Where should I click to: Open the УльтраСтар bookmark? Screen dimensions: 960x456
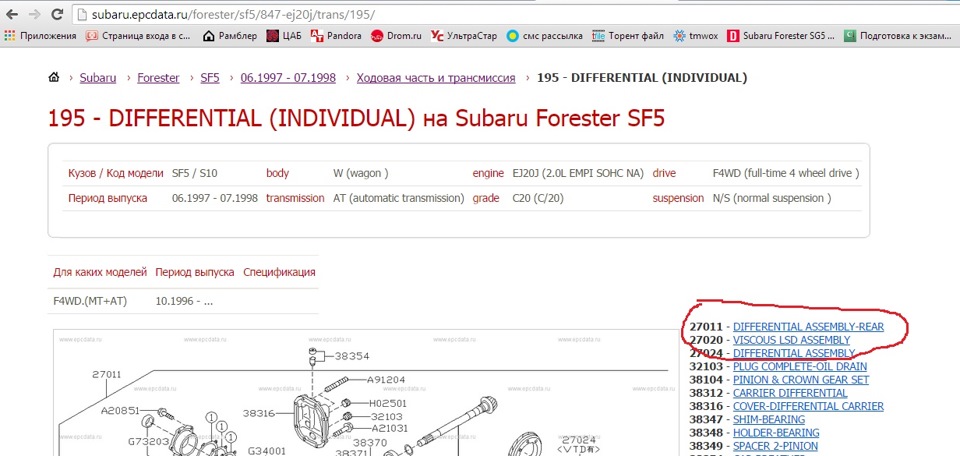tap(463, 36)
